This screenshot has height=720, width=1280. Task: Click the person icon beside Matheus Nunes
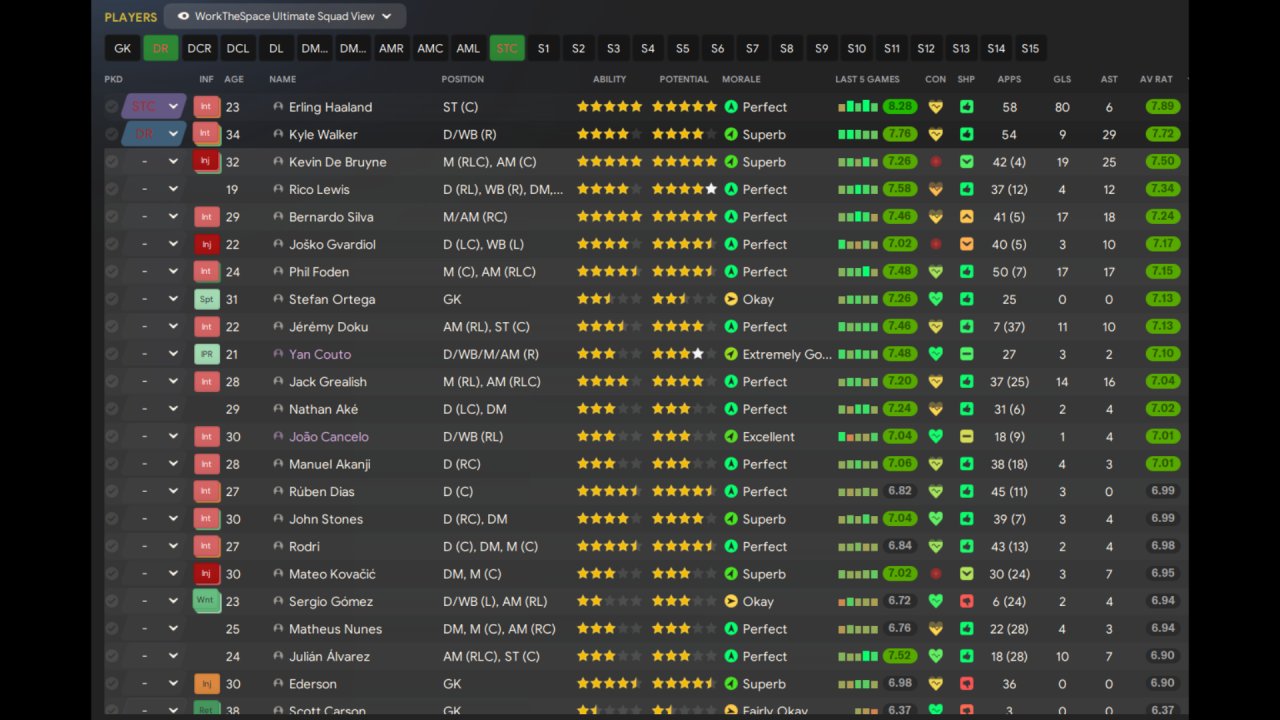tap(278, 629)
